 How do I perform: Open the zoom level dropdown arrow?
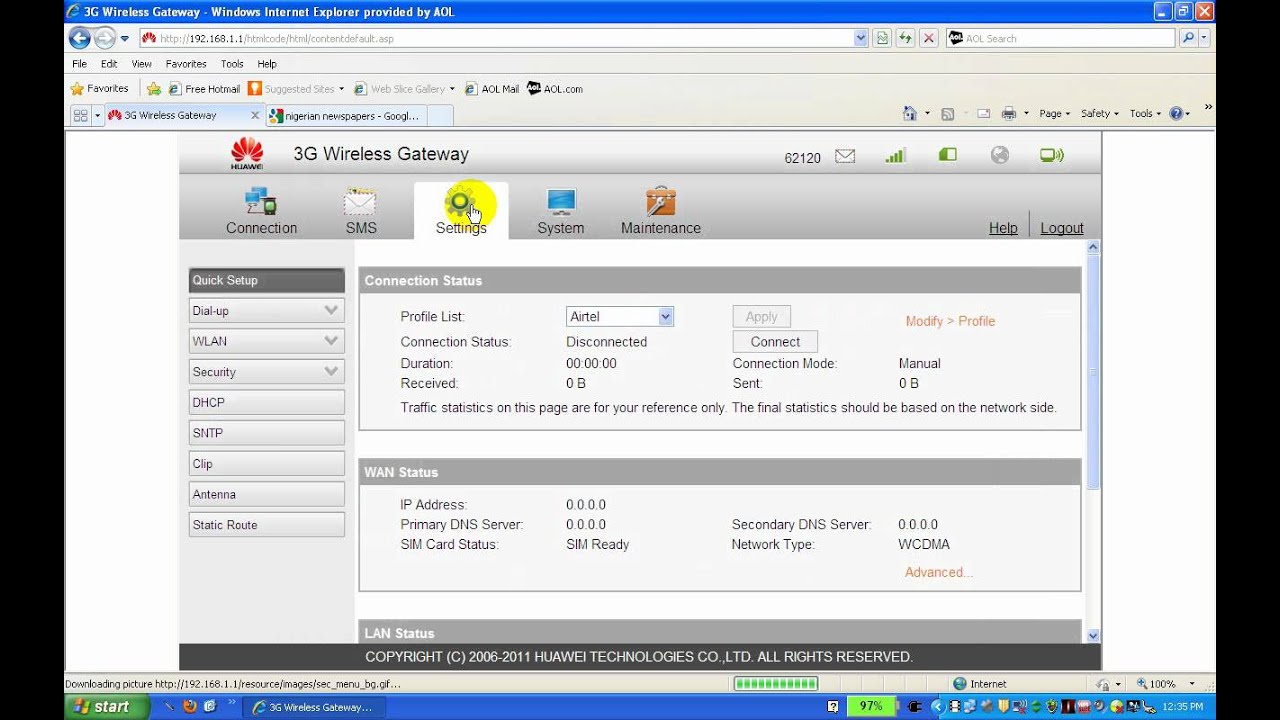tap(1192, 684)
